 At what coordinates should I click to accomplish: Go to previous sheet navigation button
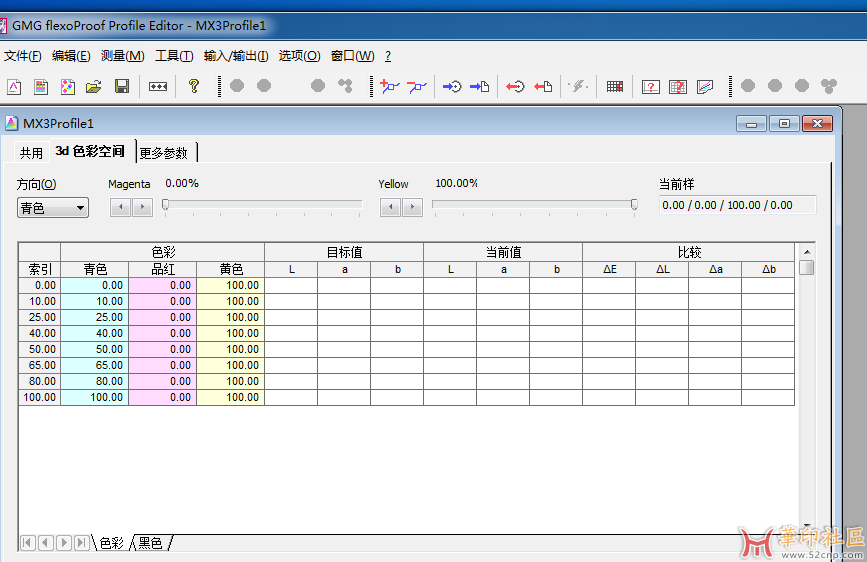tap(46, 543)
